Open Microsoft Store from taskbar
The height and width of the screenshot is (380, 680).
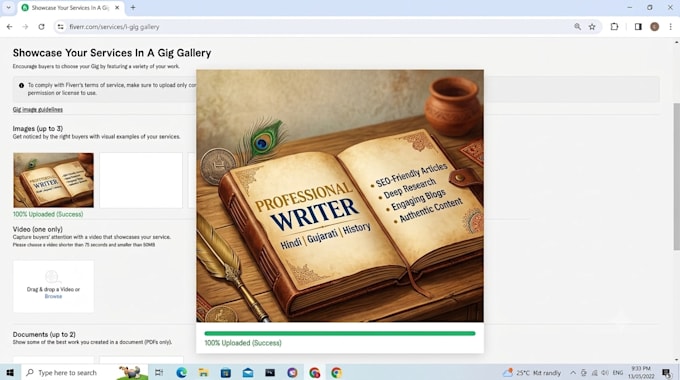pyautogui.click(x=226, y=373)
